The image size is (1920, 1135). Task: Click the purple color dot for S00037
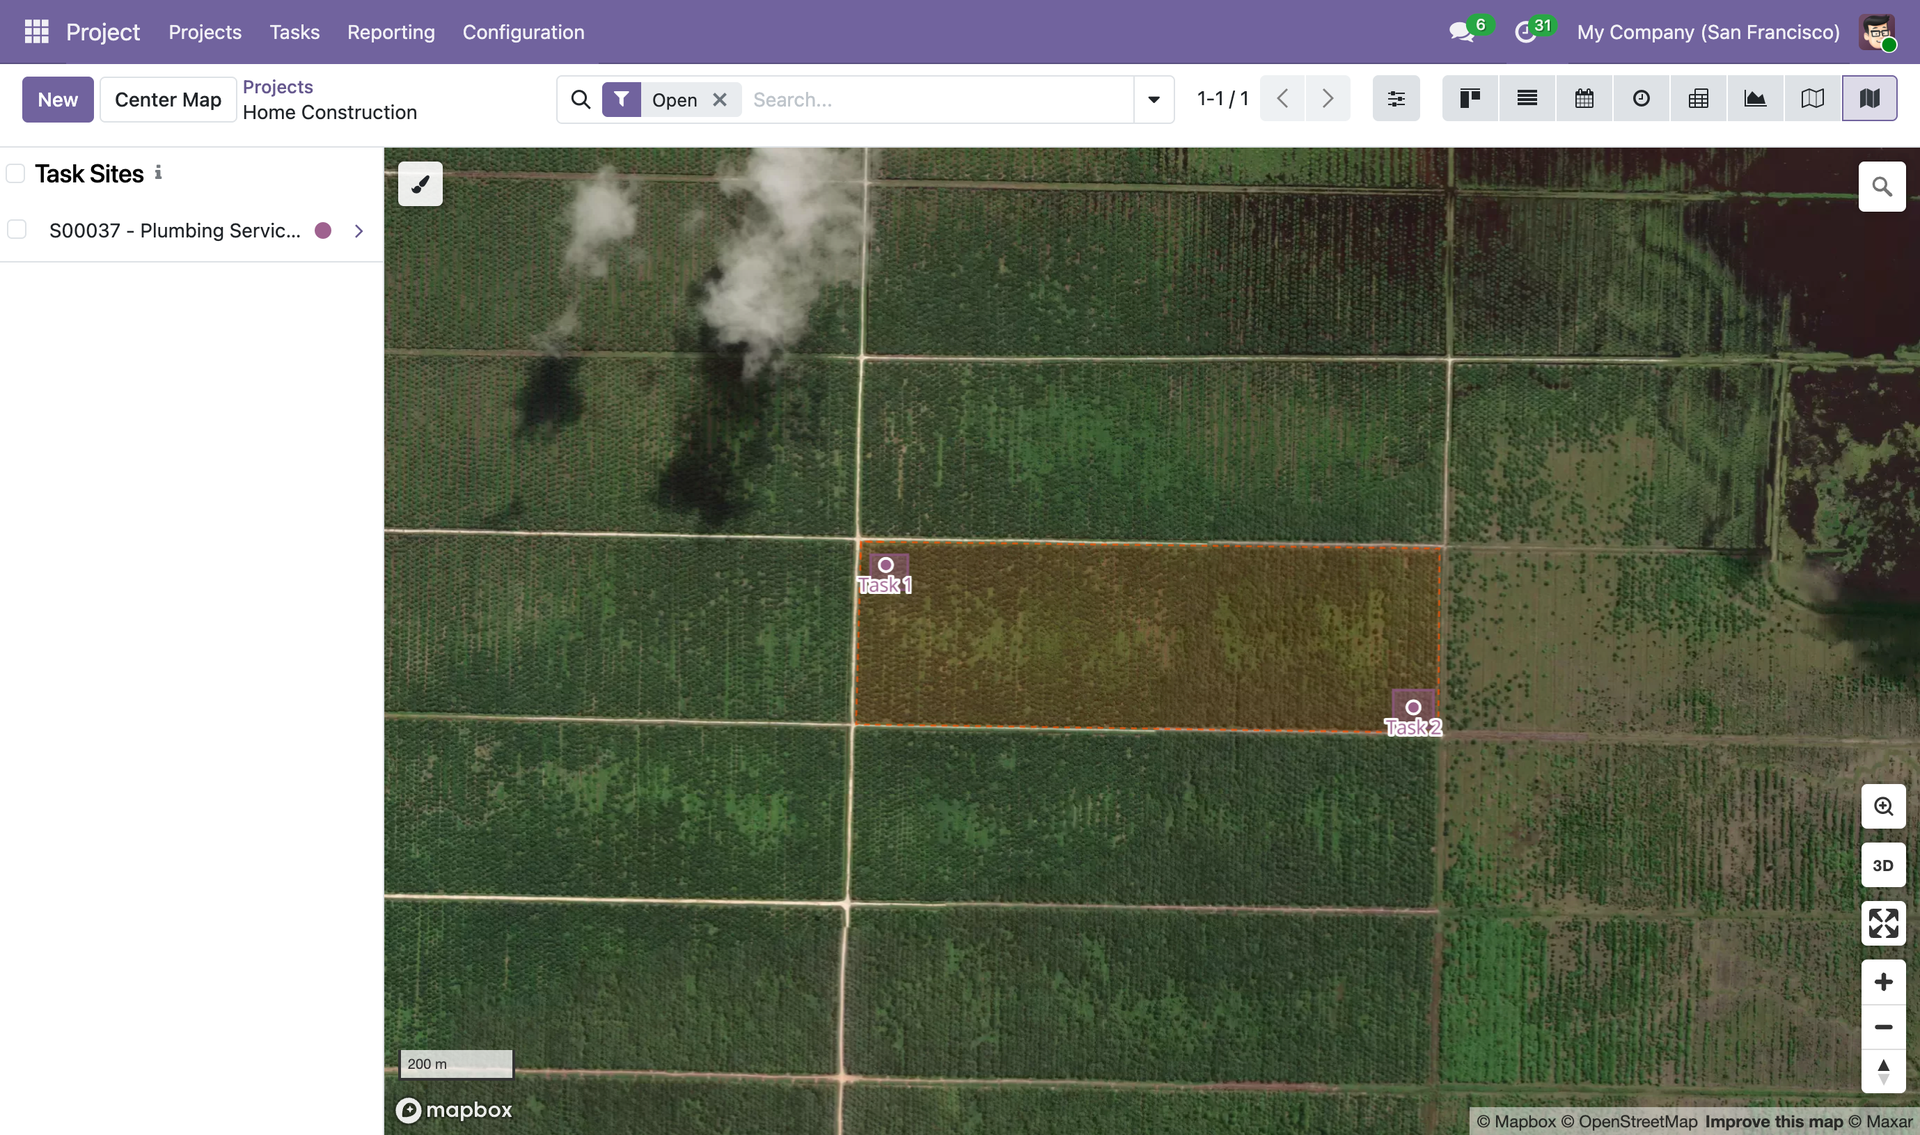[323, 231]
